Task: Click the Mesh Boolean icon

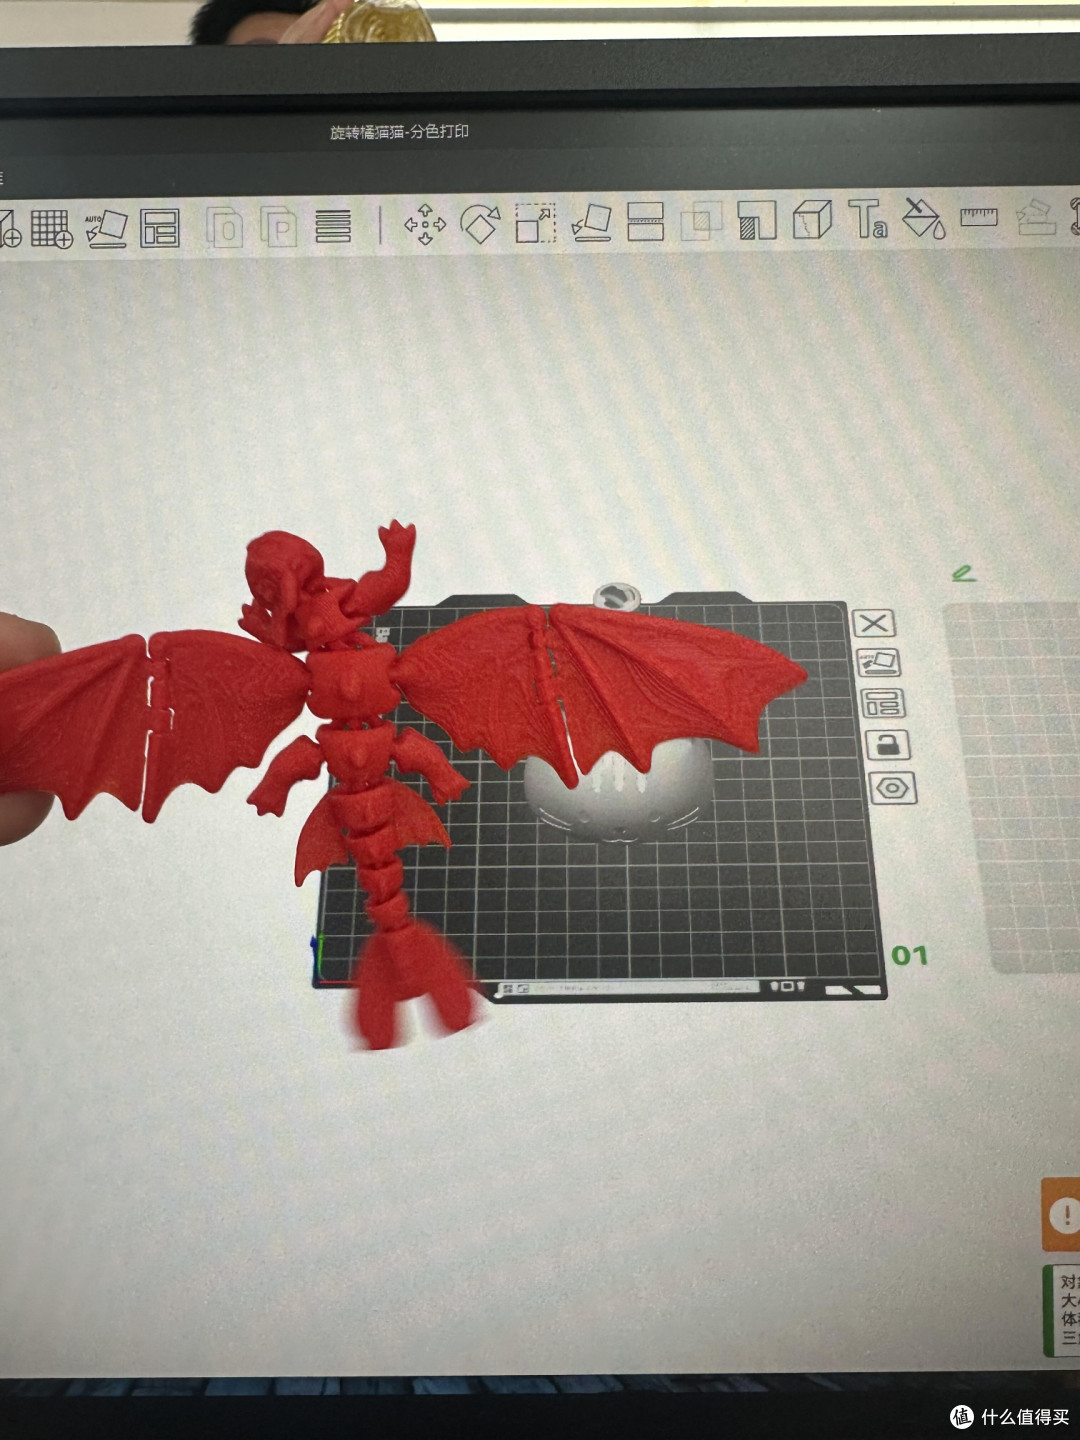Action: tap(701, 220)
